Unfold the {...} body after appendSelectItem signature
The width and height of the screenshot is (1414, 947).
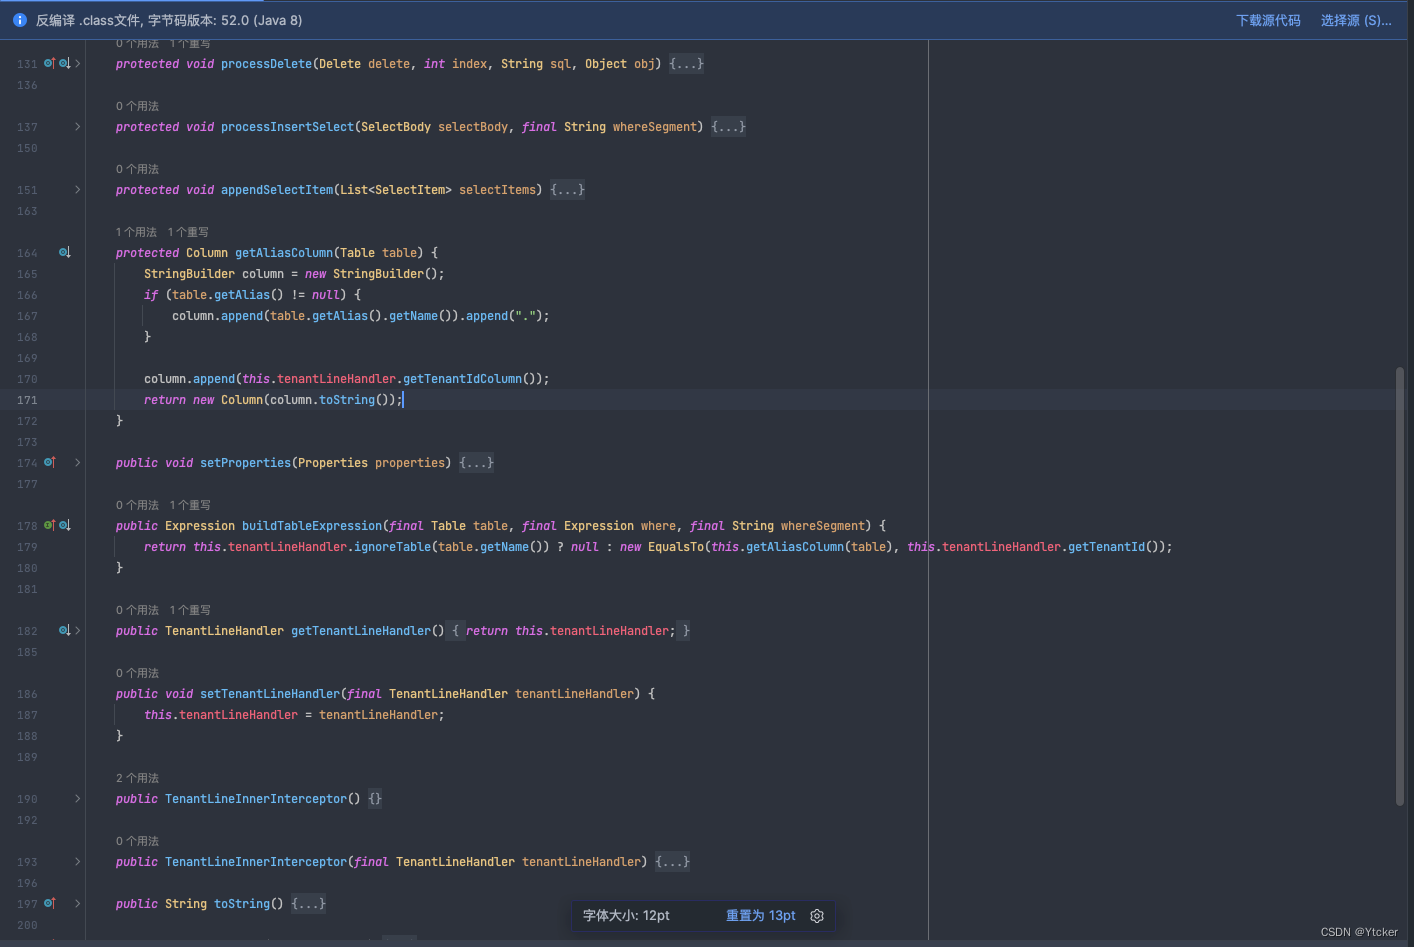(x=567, y=189)
